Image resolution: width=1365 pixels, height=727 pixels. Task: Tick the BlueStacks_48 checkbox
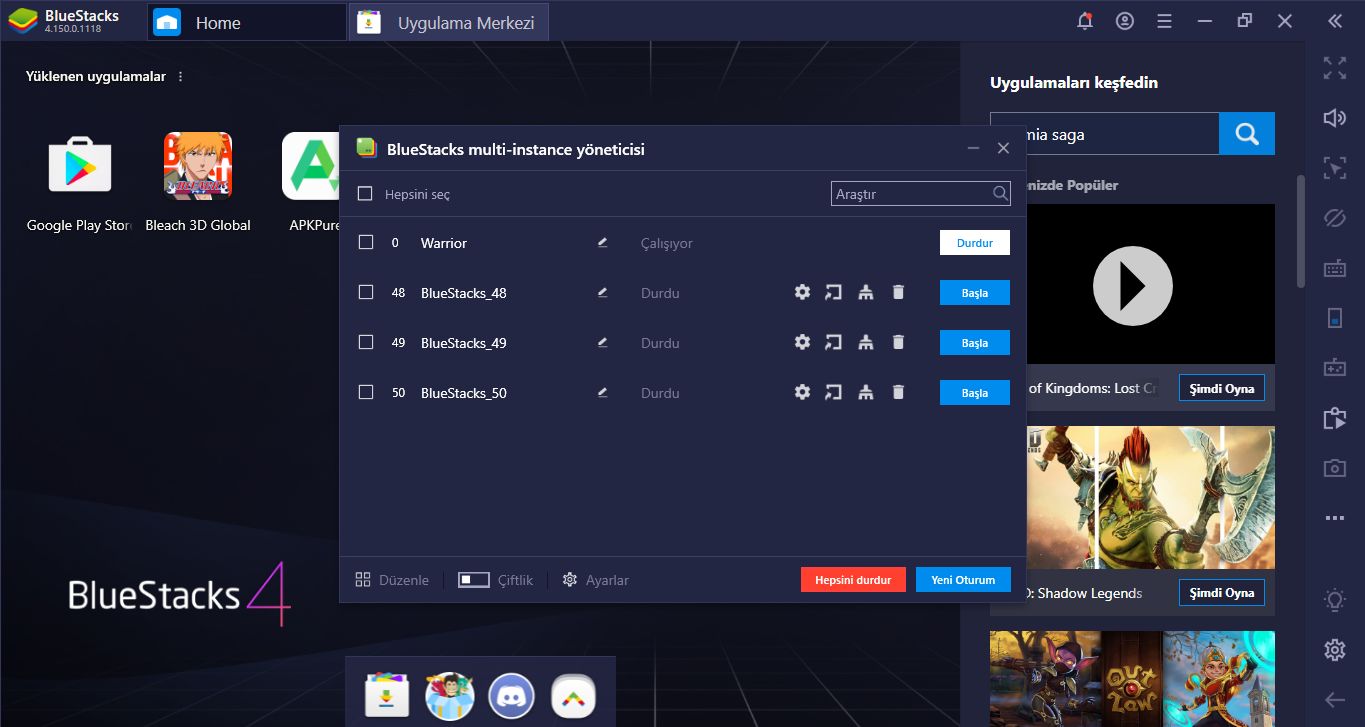tap(366, 292)
